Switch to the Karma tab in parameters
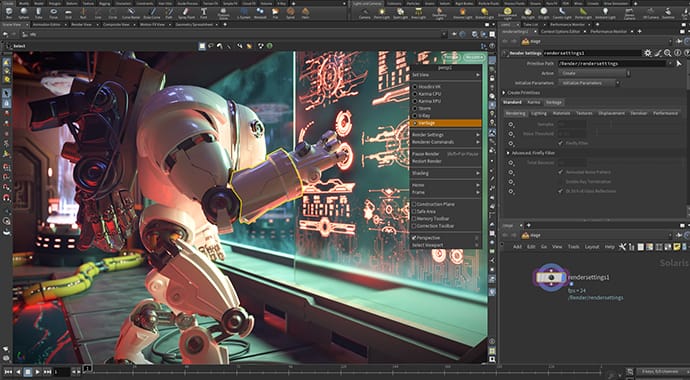The height and width of the screenshot is (380, 690). point(533,102)
